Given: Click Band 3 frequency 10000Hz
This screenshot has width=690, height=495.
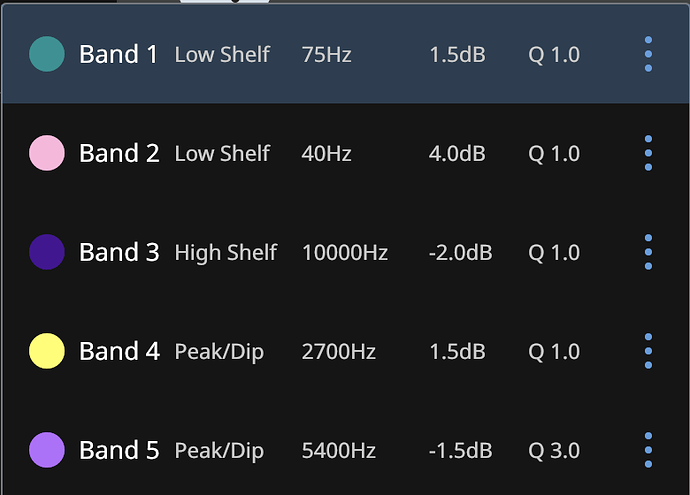Looking at the screenshot, I should pos(344,252).
